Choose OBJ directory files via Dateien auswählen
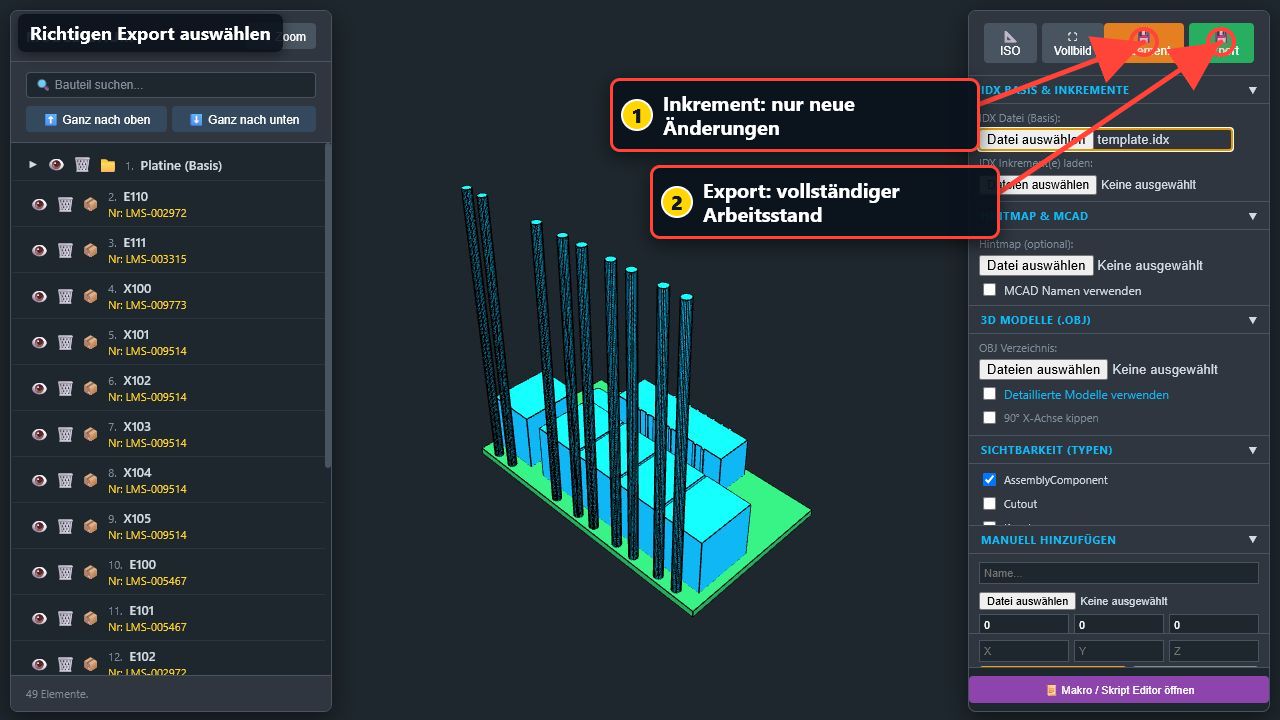1280x720 pixels. click(x=1043, y=369)
